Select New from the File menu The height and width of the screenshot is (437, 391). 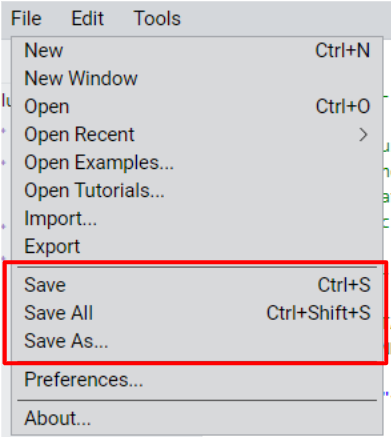tap(197, 51)
